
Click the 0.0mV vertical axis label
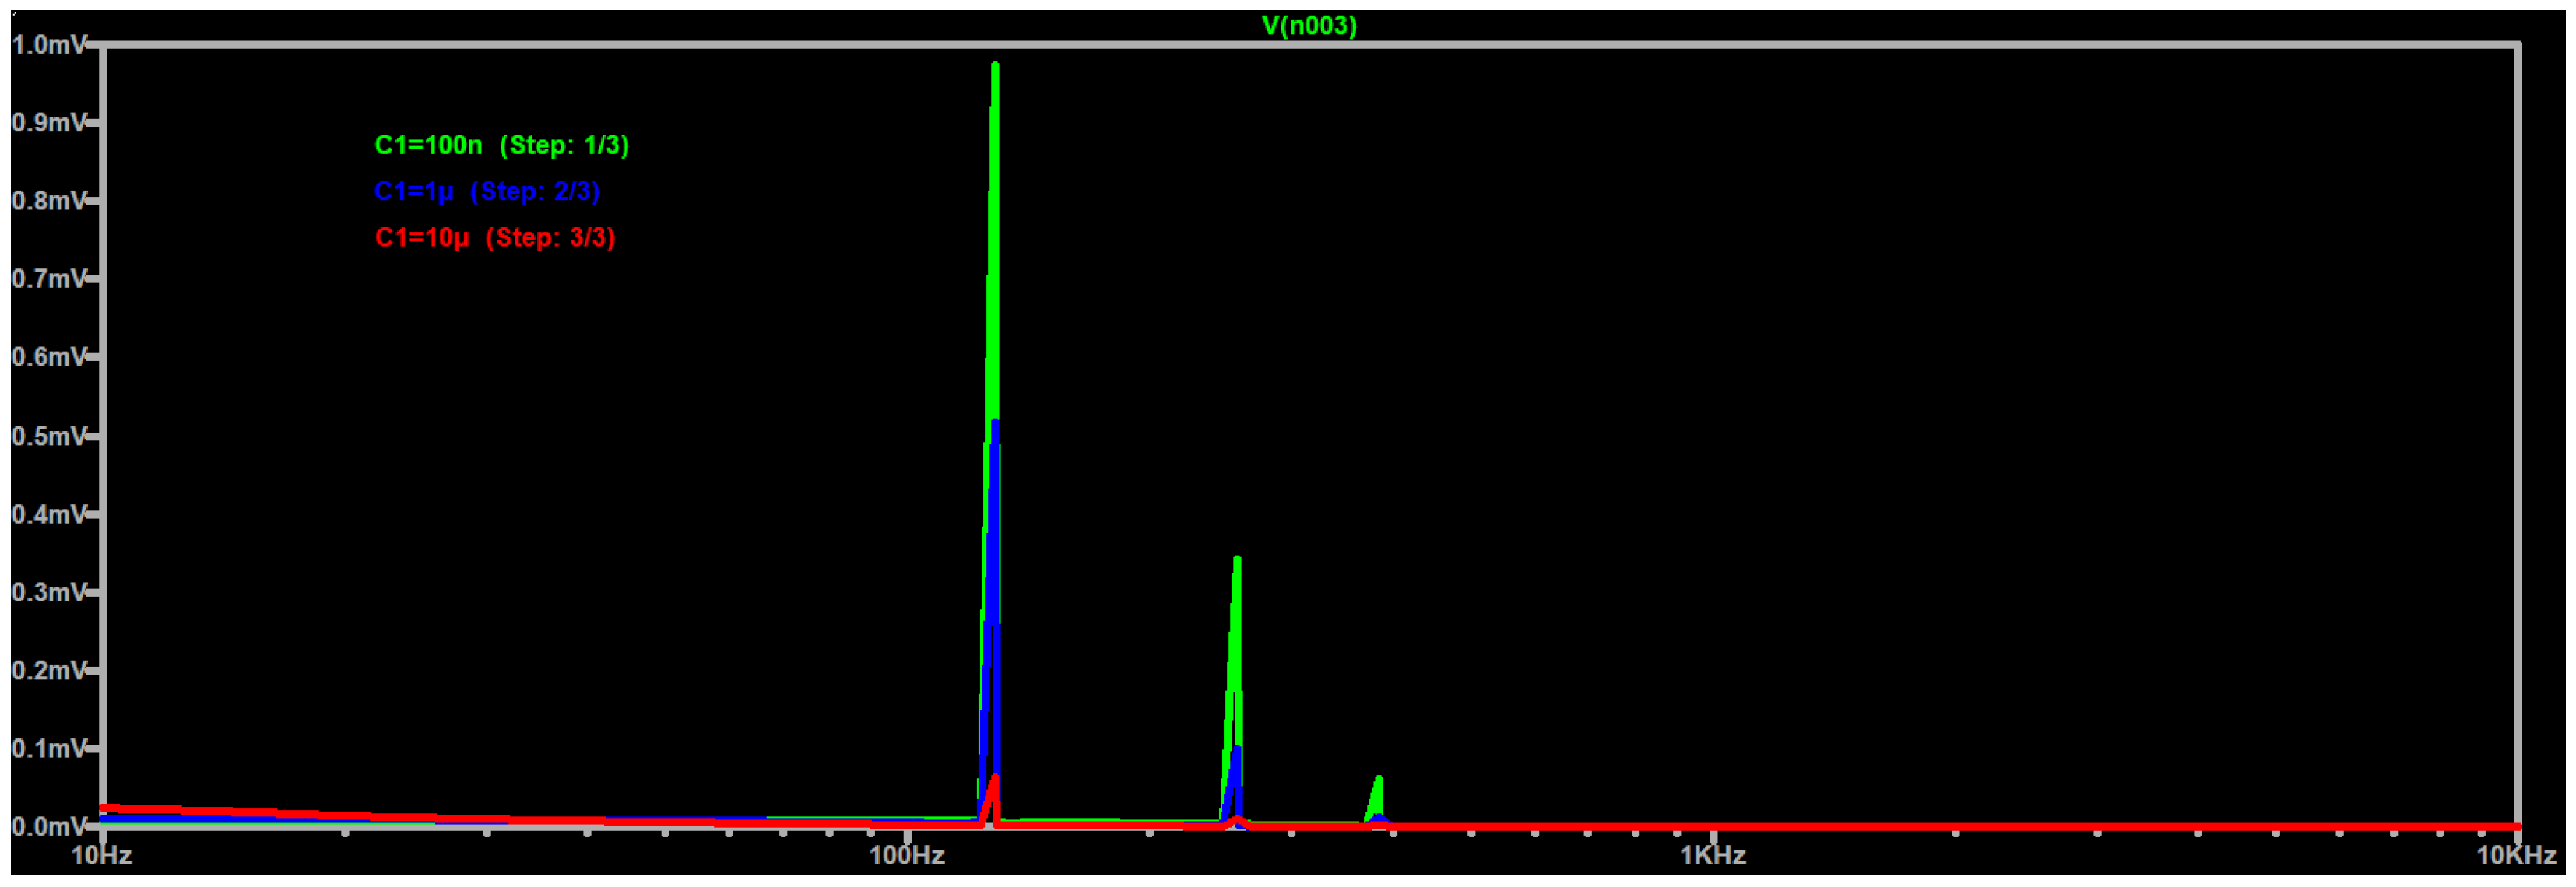49,826
